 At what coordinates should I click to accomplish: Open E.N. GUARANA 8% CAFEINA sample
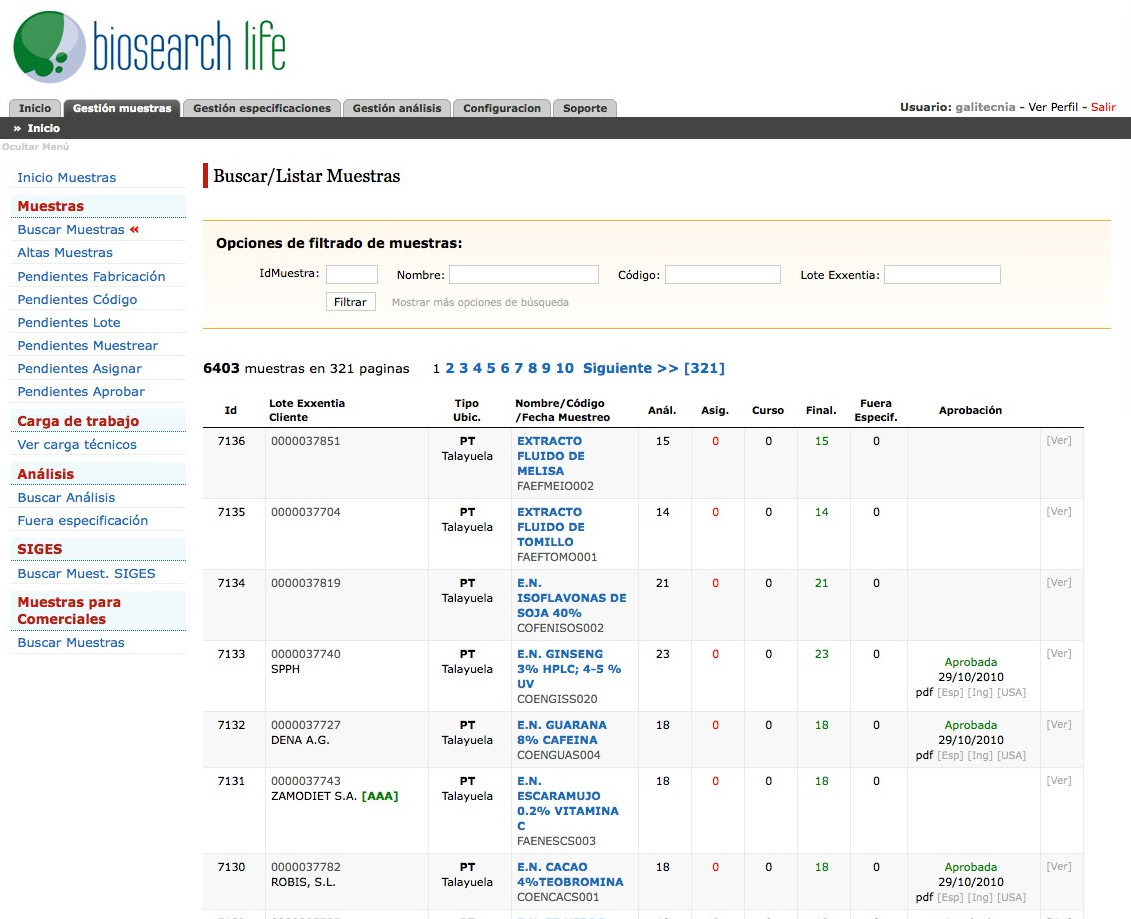coord(561,732)
